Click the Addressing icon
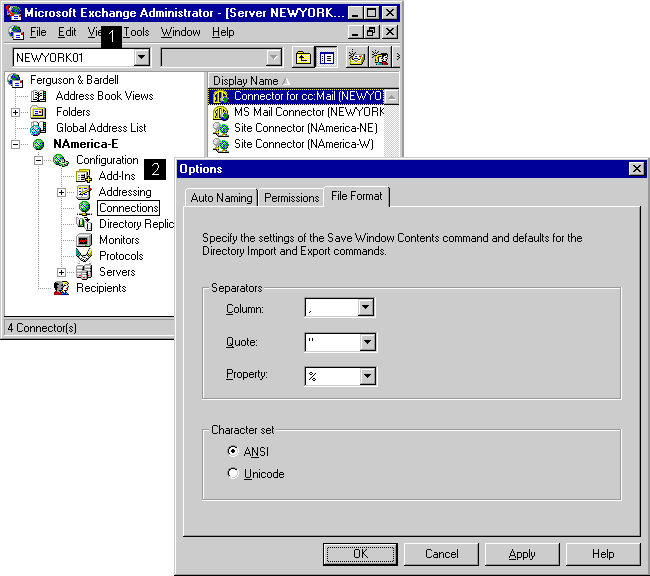This screenshot has height=576, width=650. pyautogui.click(x=84, y=192)
